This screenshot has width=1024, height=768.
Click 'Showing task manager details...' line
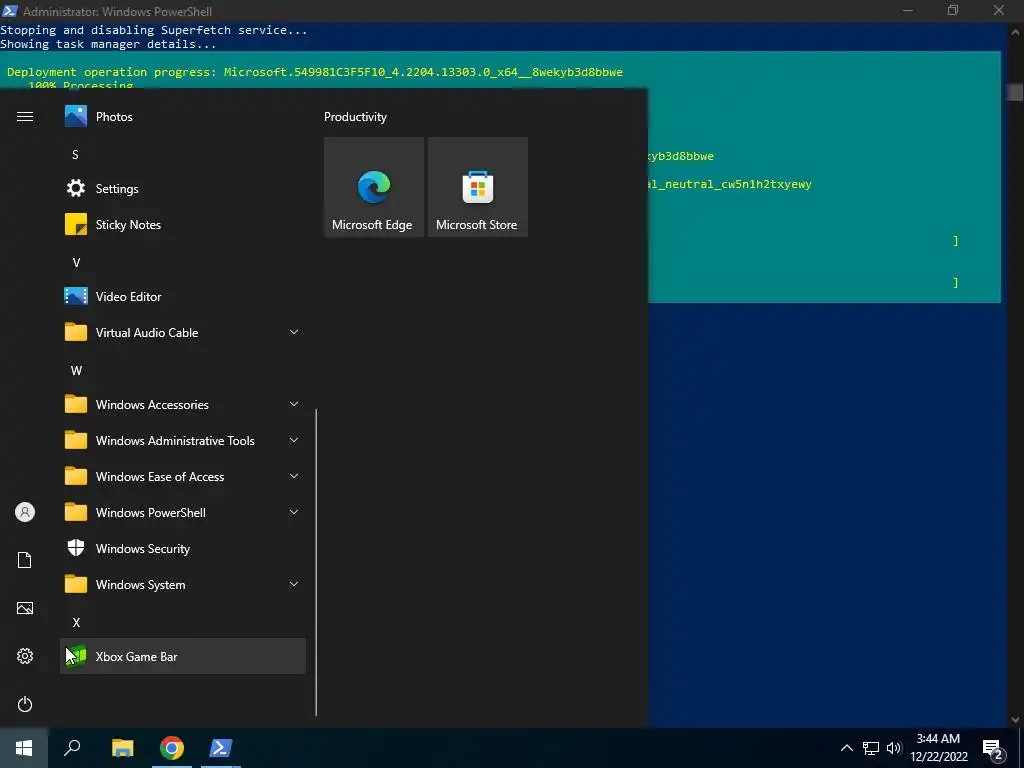tap(108, 44)
